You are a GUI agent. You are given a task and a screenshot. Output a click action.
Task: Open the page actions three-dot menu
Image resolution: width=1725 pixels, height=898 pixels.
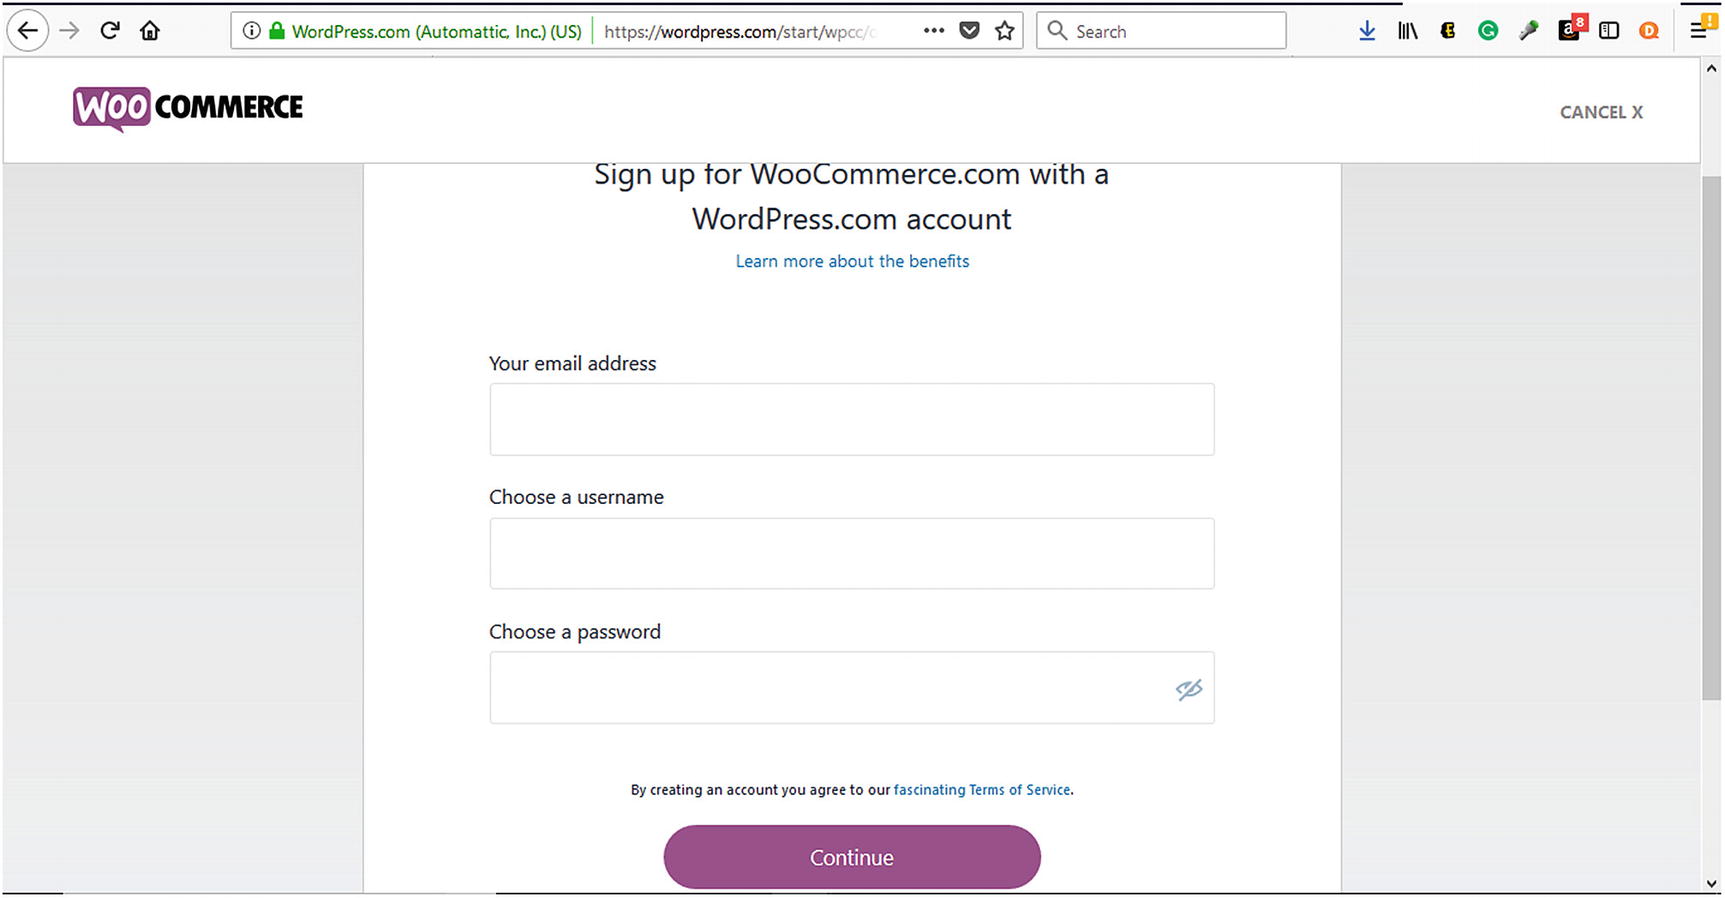[934, 31]
